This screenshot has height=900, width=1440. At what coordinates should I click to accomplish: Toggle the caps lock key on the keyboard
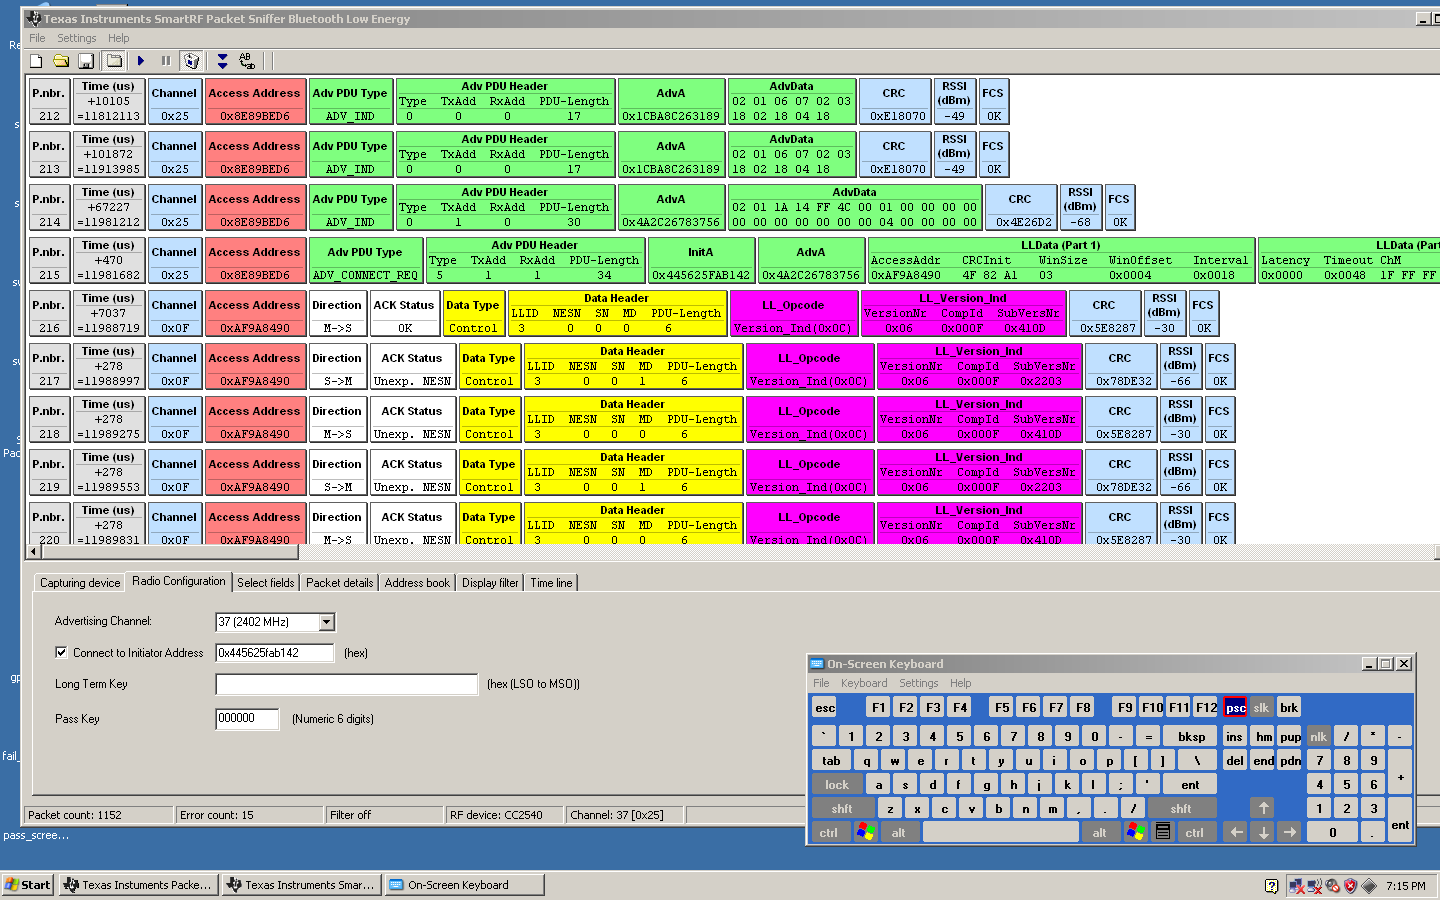(x=837, y=785)
